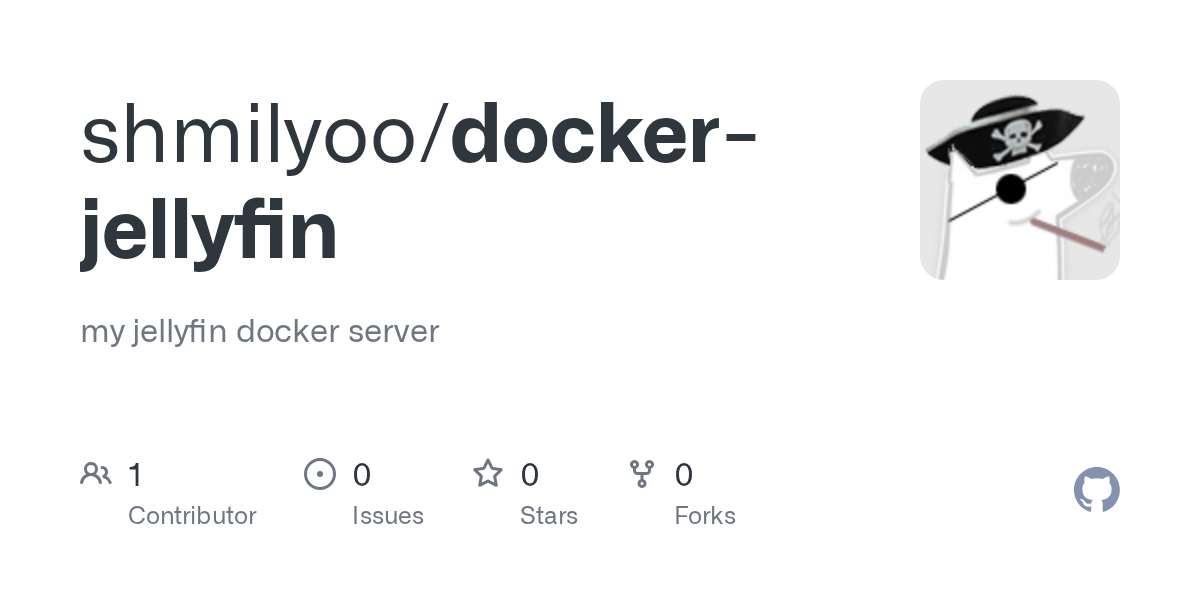
Task: Click the Forks branching icon
Action: (x=642, y=473)
